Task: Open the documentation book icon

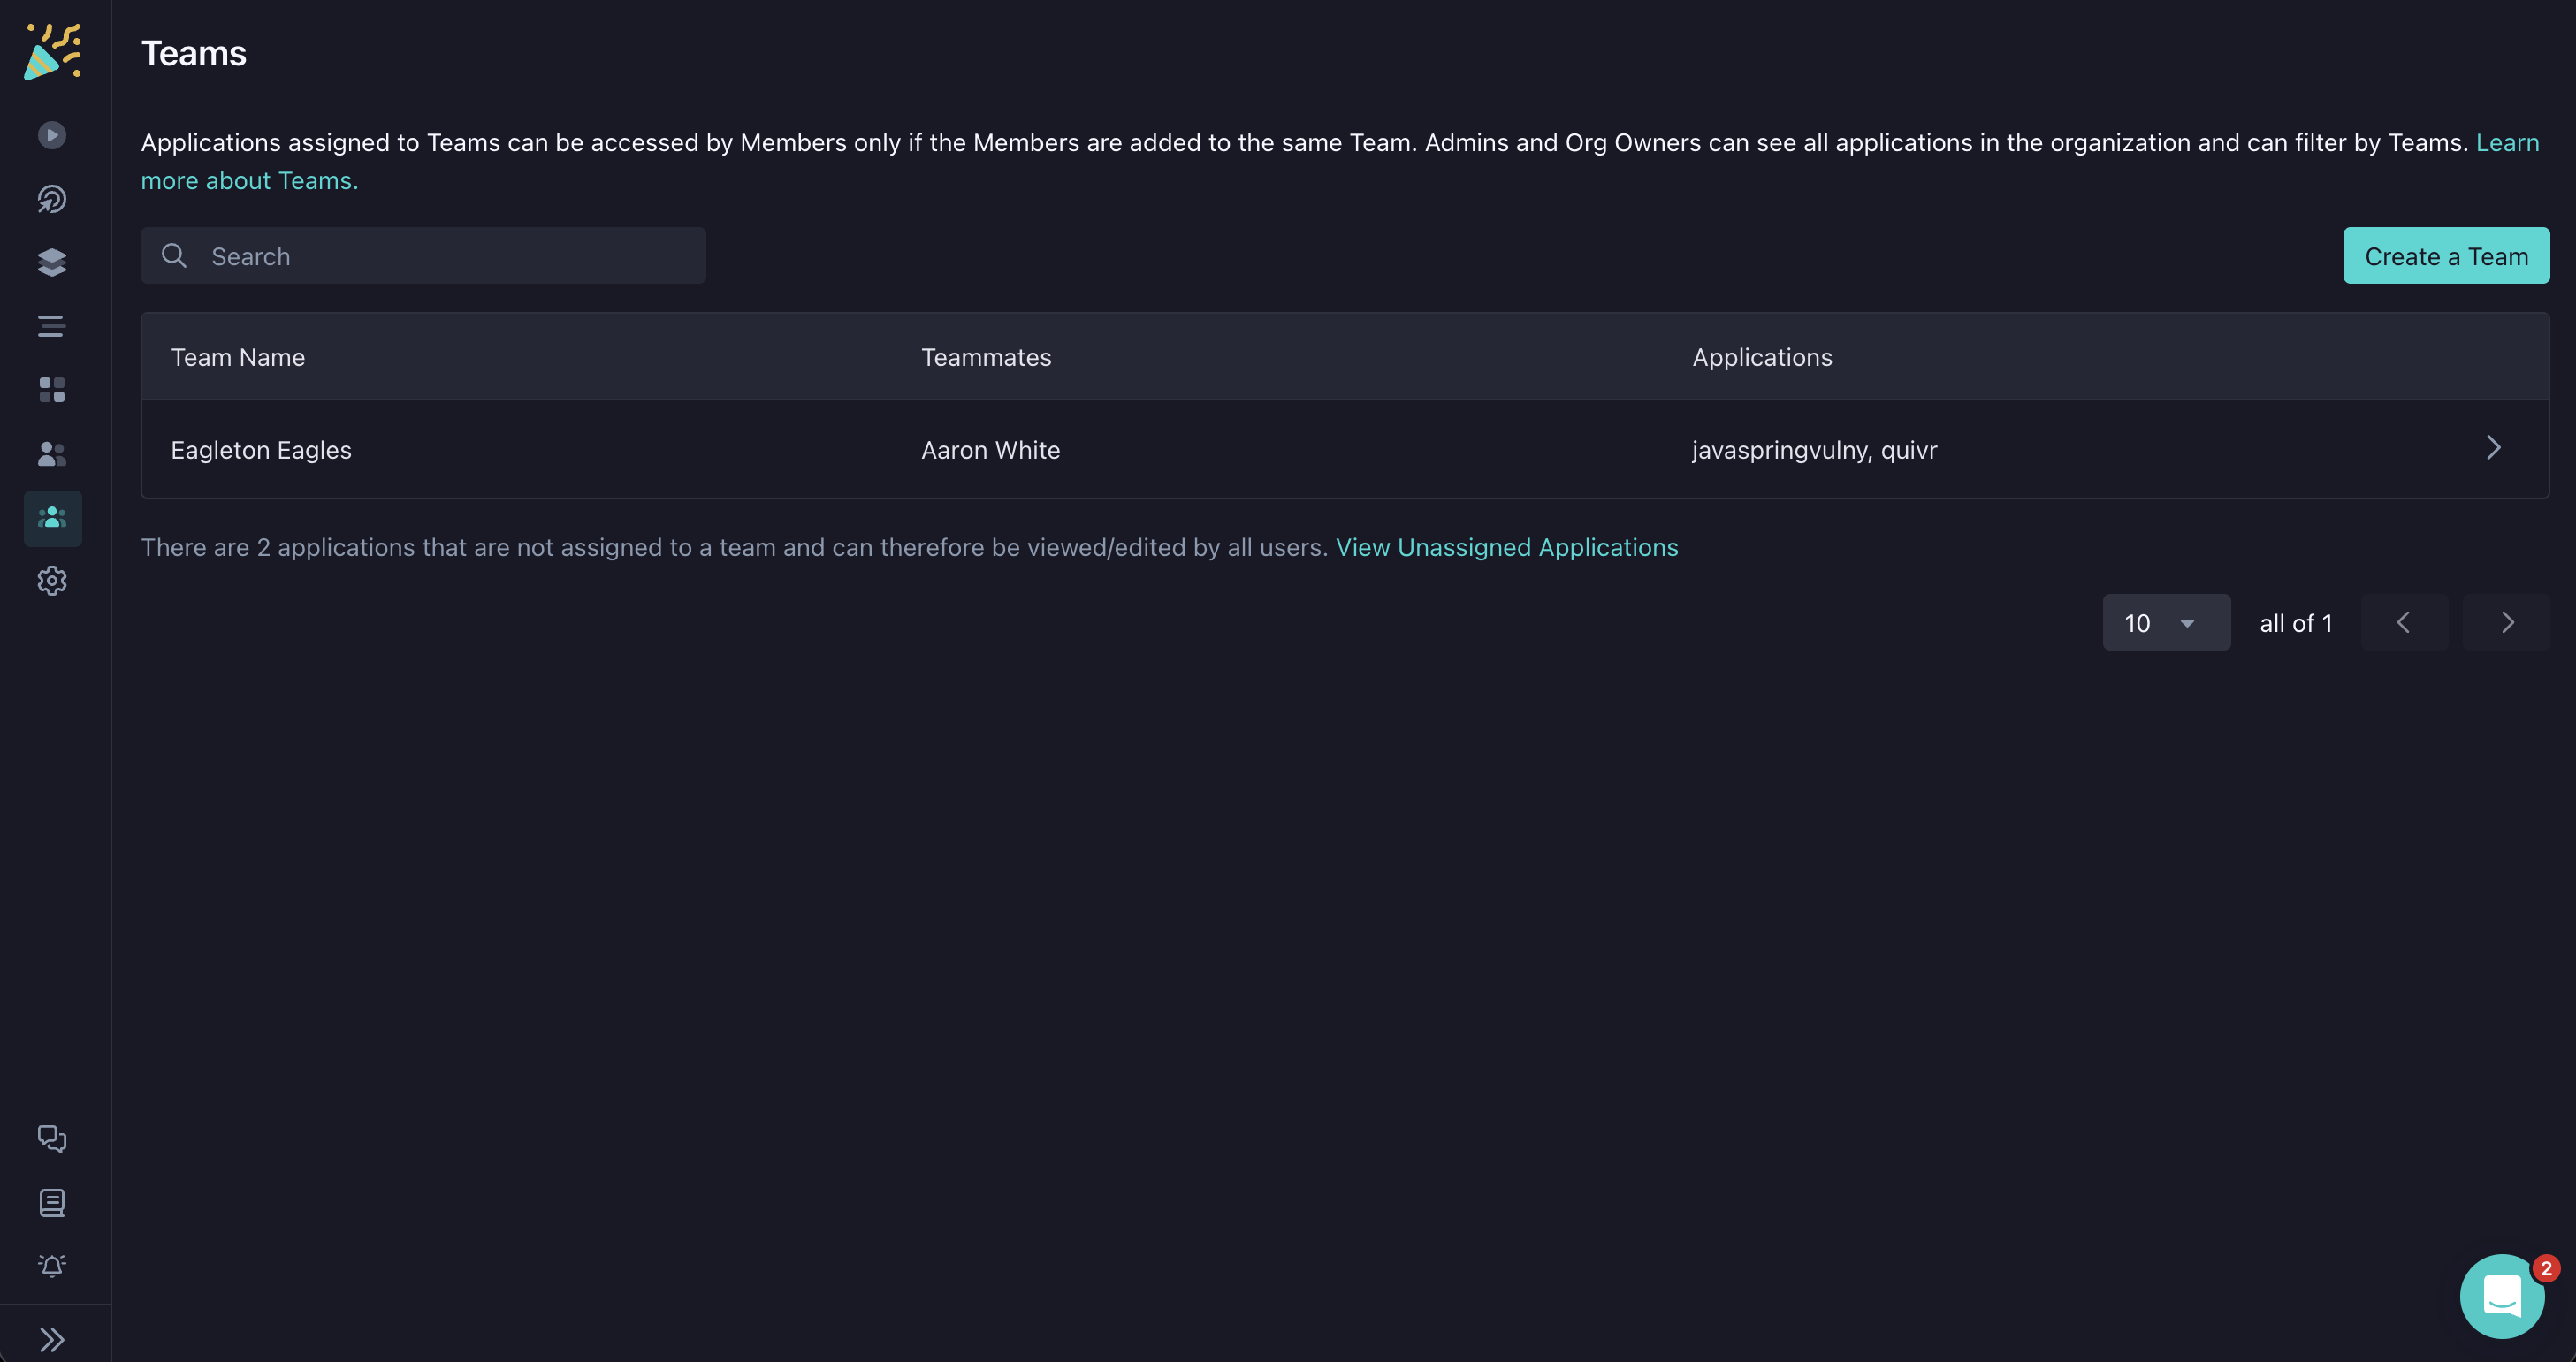Action: coord(52,1203)
